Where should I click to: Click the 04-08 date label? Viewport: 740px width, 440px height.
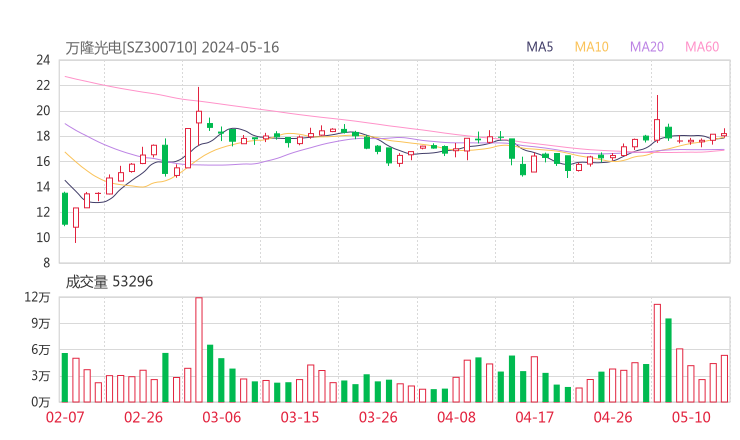[456, 417]
